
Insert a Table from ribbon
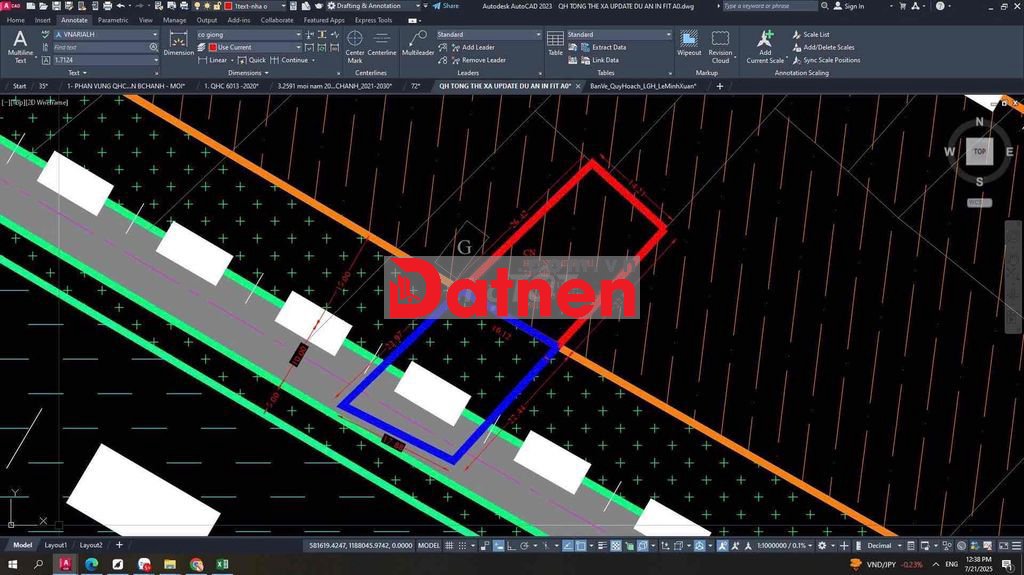555,43
